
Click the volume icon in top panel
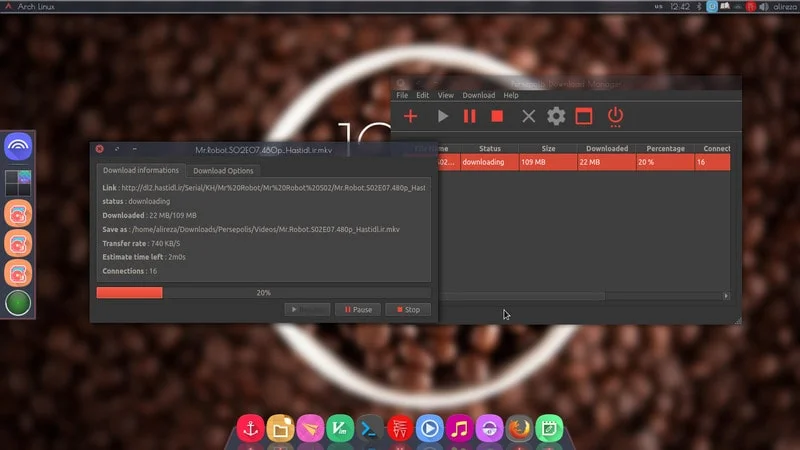coord(764,7)
